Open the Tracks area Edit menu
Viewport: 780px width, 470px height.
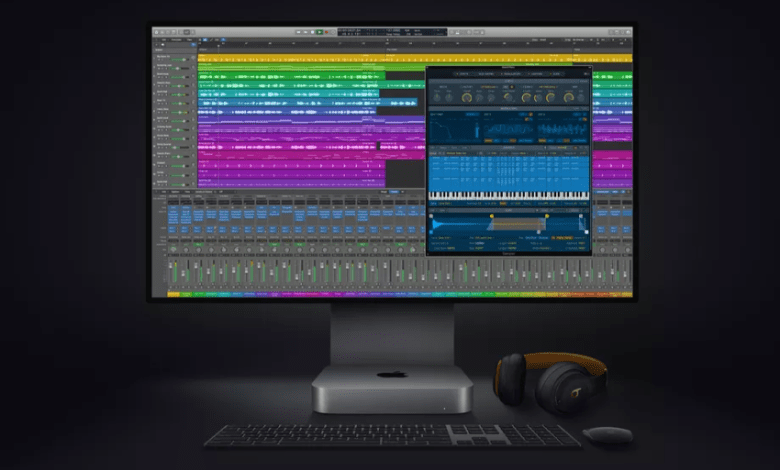[x=164, y=40]
